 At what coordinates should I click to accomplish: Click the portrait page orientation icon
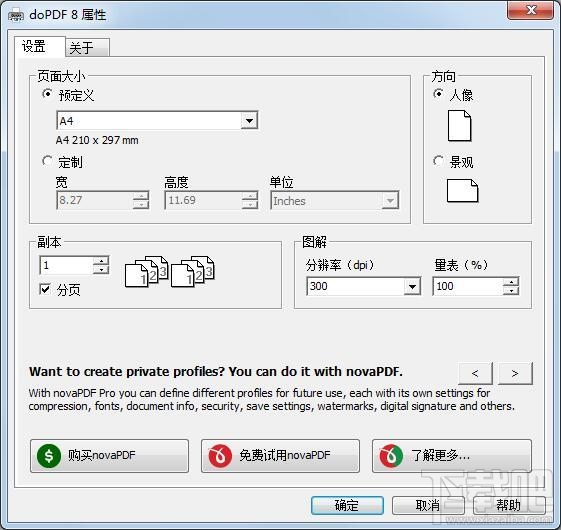click(460, 126)
